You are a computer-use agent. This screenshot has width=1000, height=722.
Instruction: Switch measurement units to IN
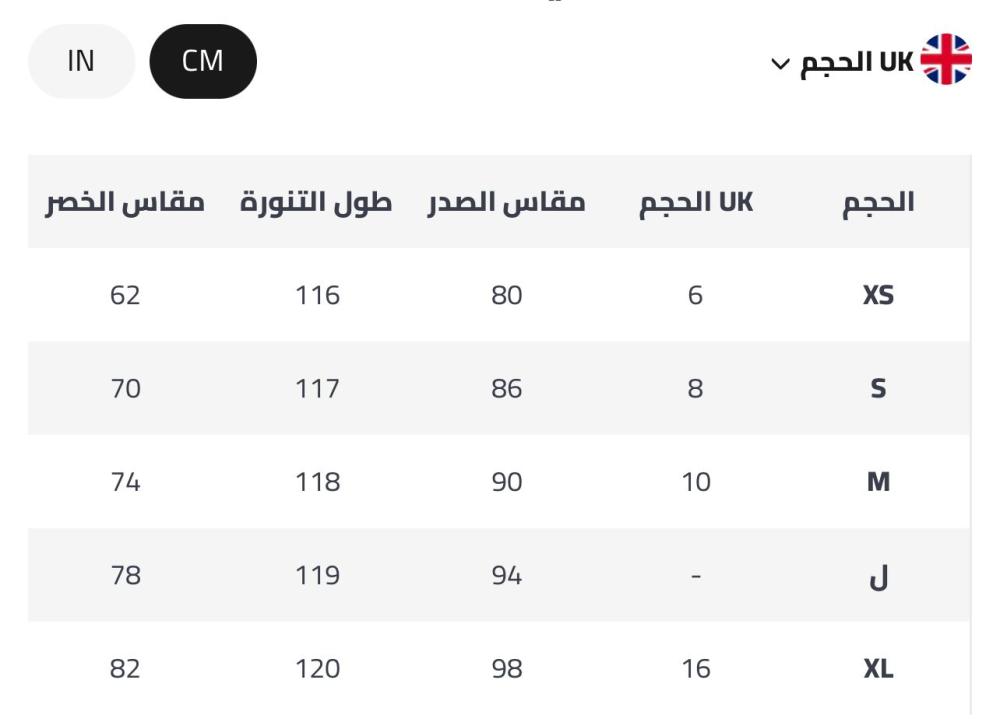tap(81, 61)
